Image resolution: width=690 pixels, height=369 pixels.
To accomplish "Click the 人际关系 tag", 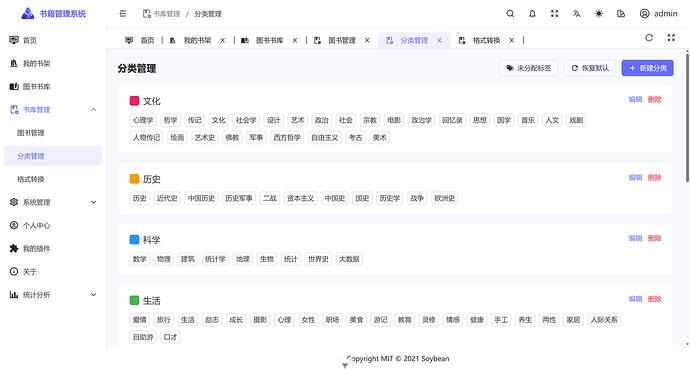I will pyautogui.click(x=604, y=320).
